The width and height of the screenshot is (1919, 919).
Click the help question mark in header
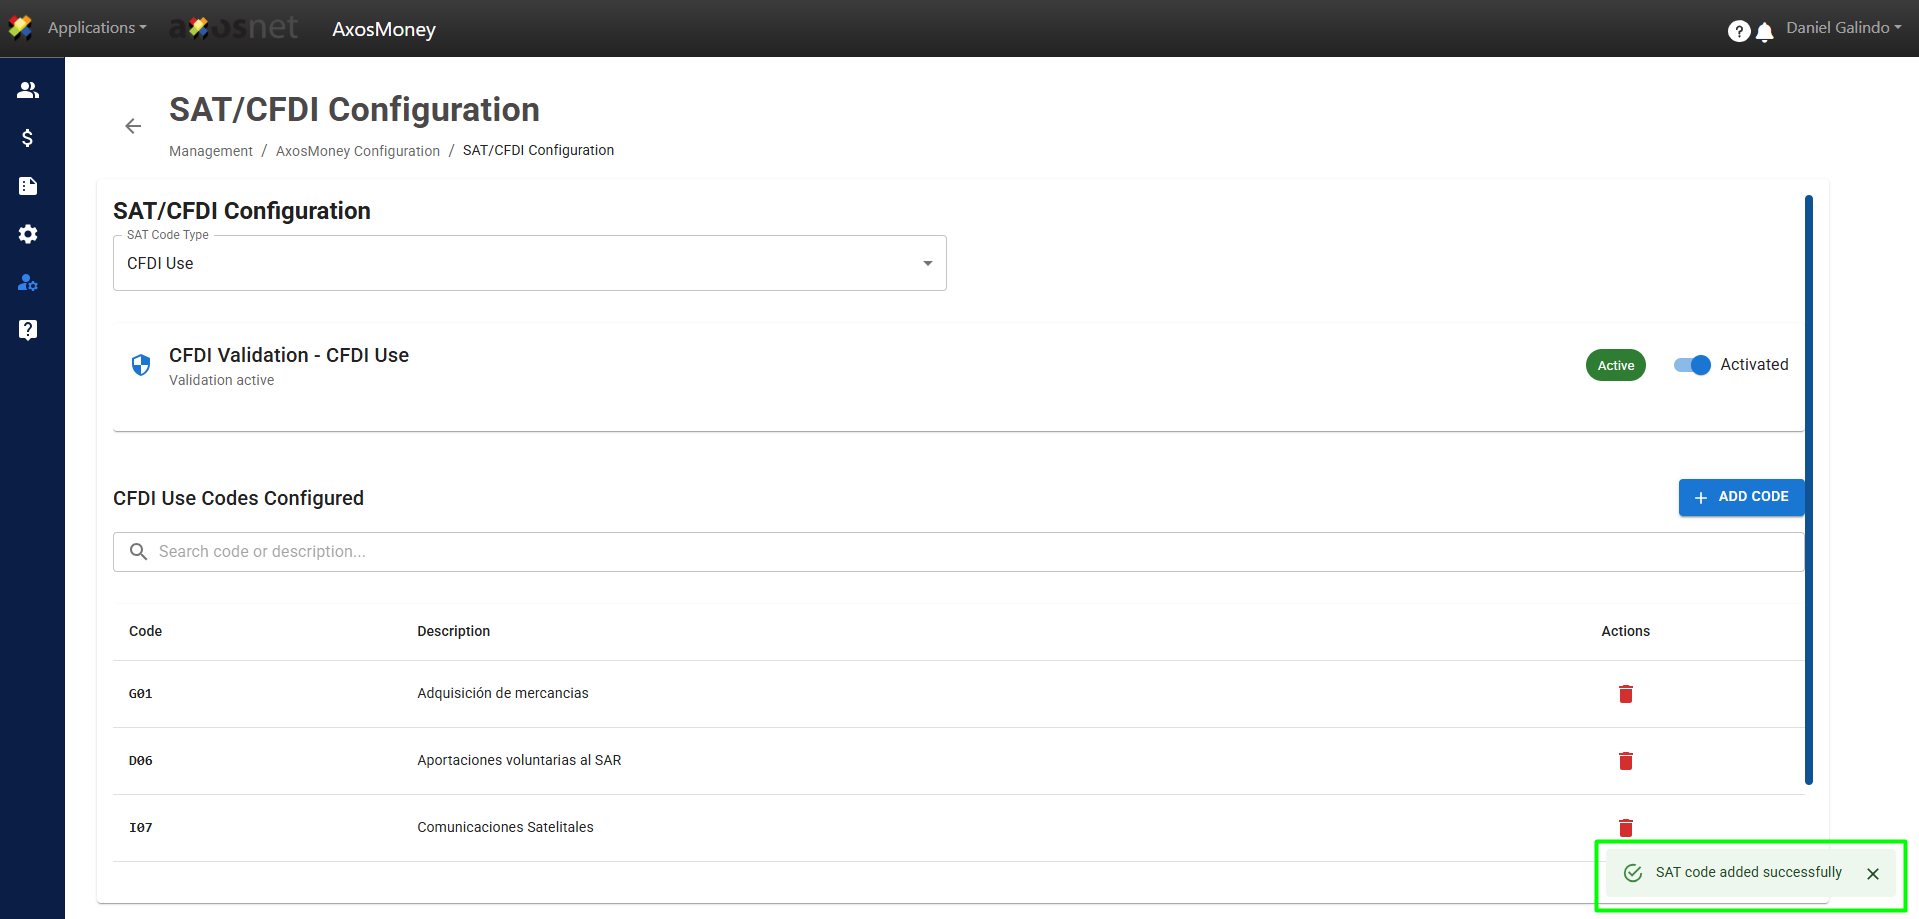(x=1739, y=32)
